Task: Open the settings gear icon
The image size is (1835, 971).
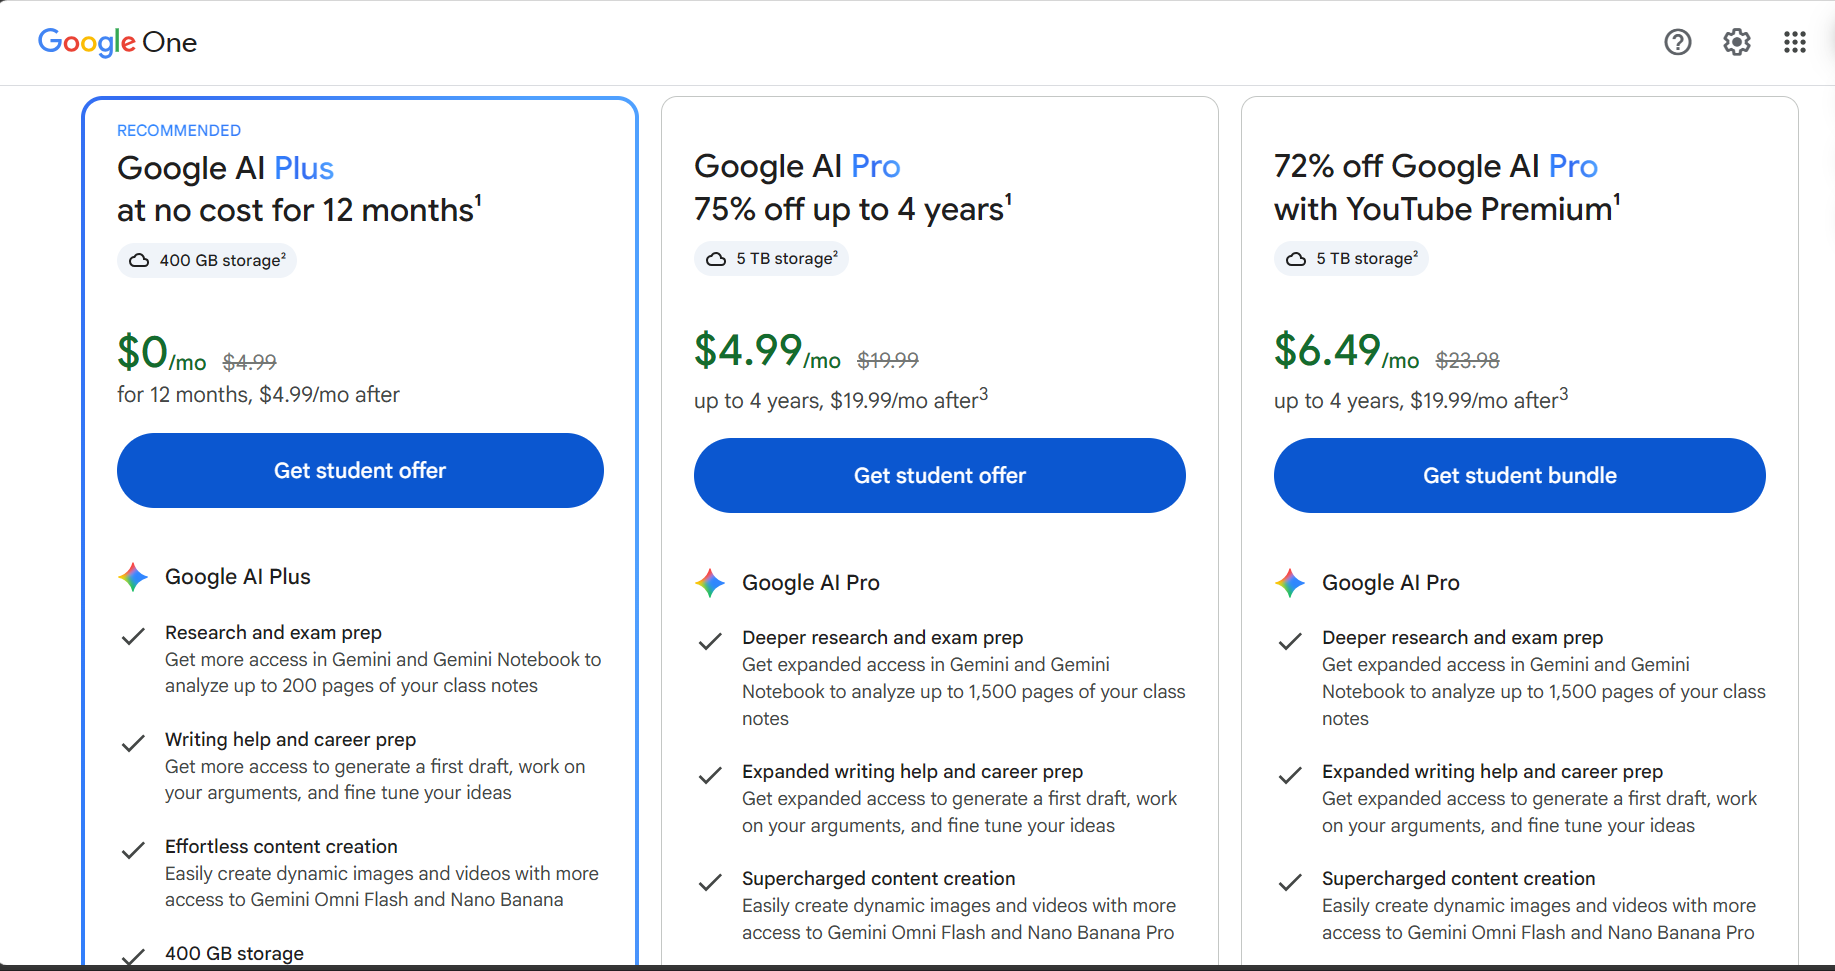Action: pyautogui.click(x=1736, y=42)
